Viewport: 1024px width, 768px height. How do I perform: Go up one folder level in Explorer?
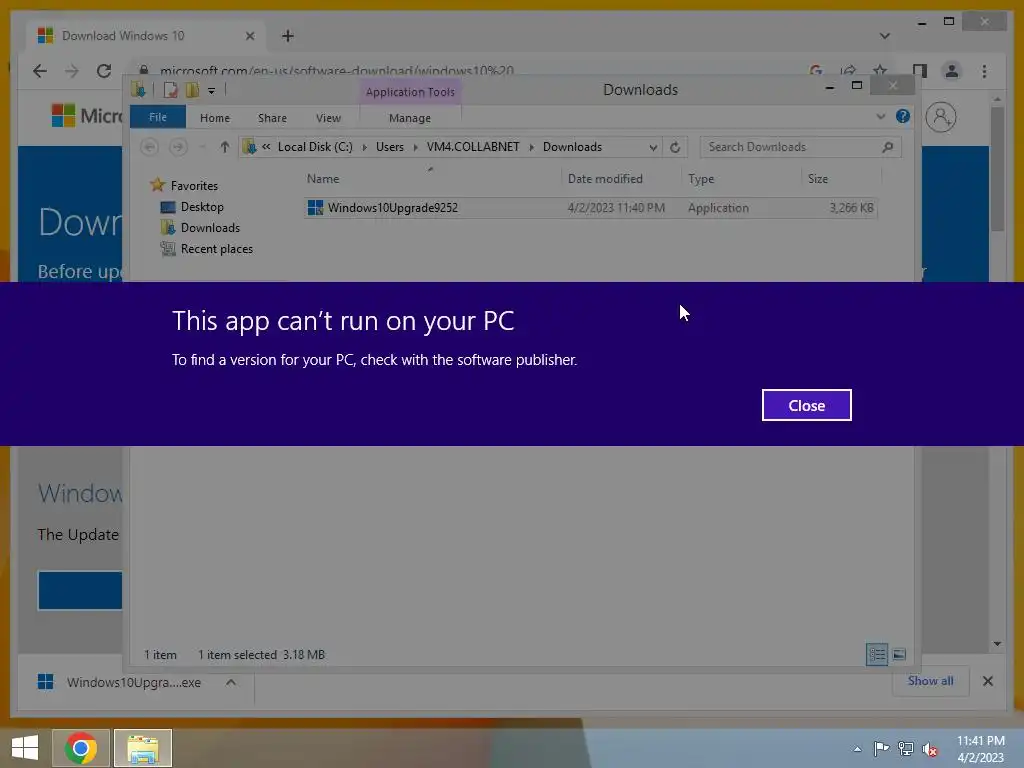click(224, 147)
